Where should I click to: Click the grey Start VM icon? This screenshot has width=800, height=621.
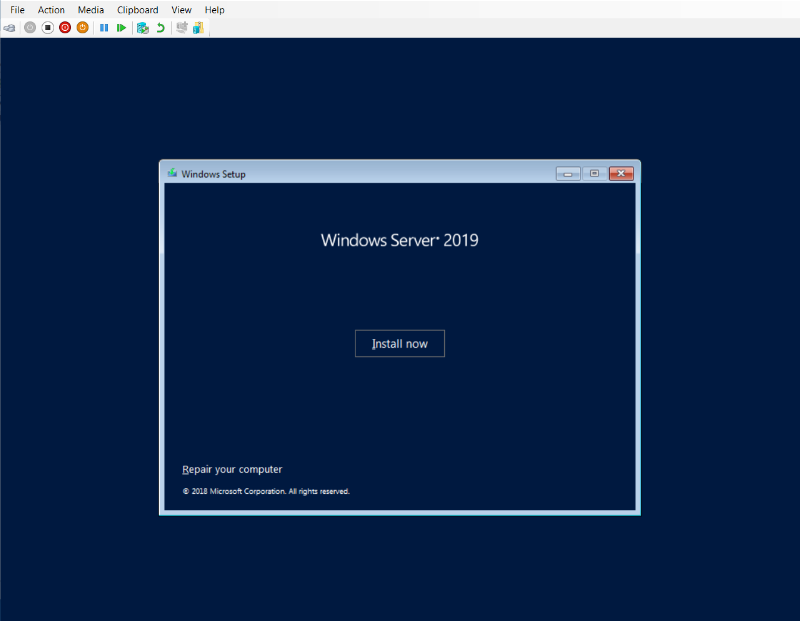point(30,28)
